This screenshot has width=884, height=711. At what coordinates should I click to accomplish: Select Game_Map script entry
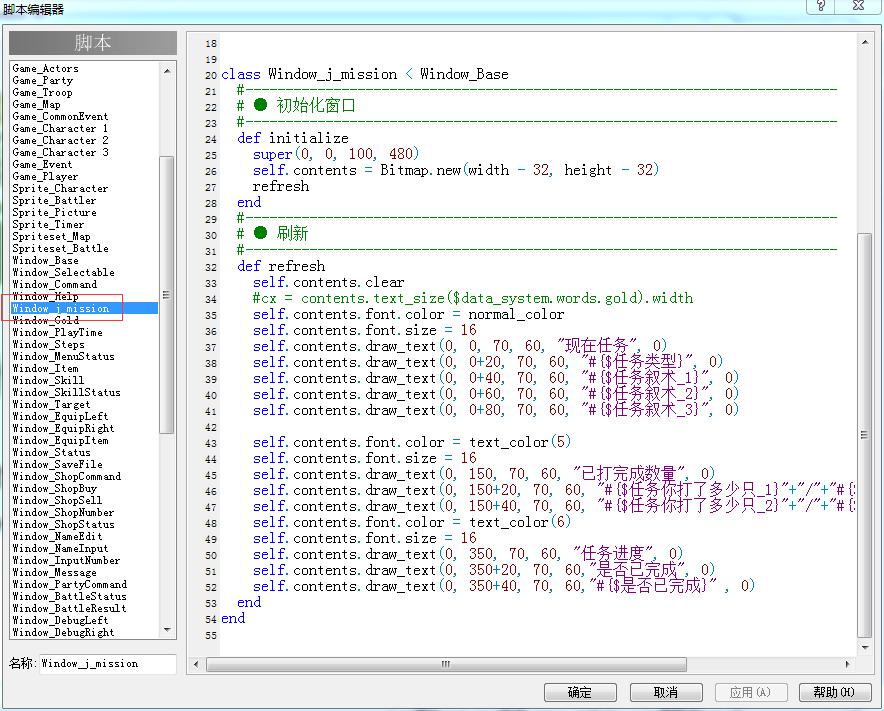click(x=37, y=104)
